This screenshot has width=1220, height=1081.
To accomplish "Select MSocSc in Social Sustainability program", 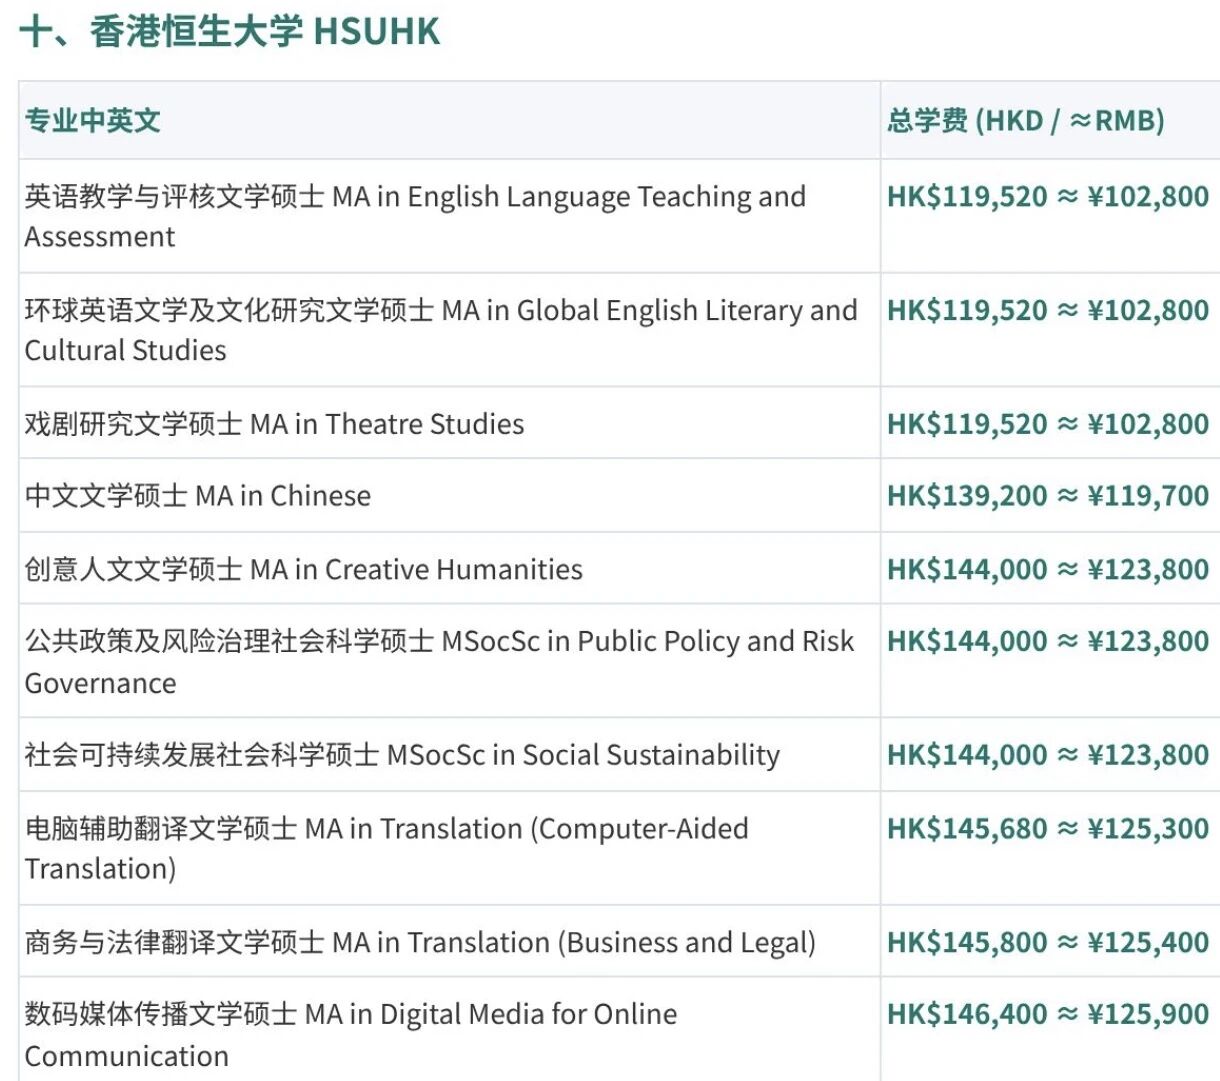I will tap(402, 755).
